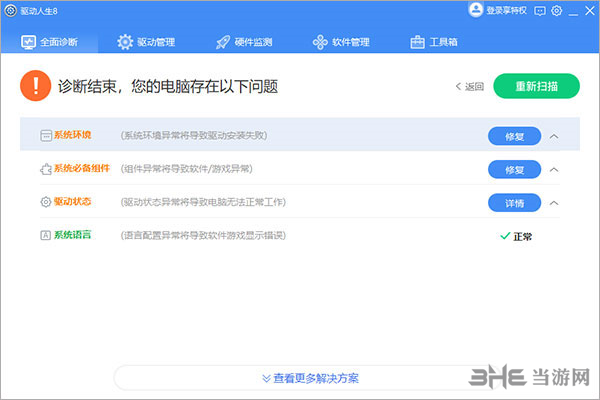Collapse the 驱动状态 row chevron
Image resolution: width=600 pixels, height=400 pixels.
[554, 203]
